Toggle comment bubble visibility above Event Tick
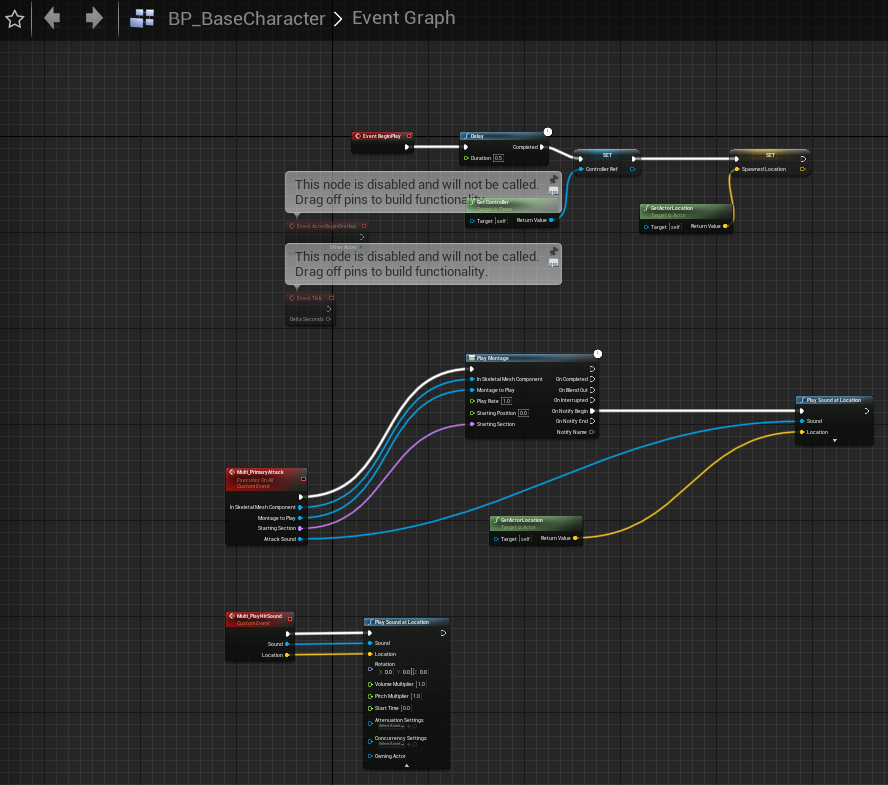888x785 pixels. [554, 263]
